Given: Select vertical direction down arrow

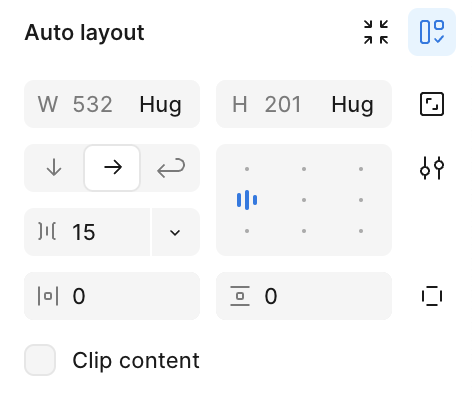Looking at the screenshot, I should 54,168.
